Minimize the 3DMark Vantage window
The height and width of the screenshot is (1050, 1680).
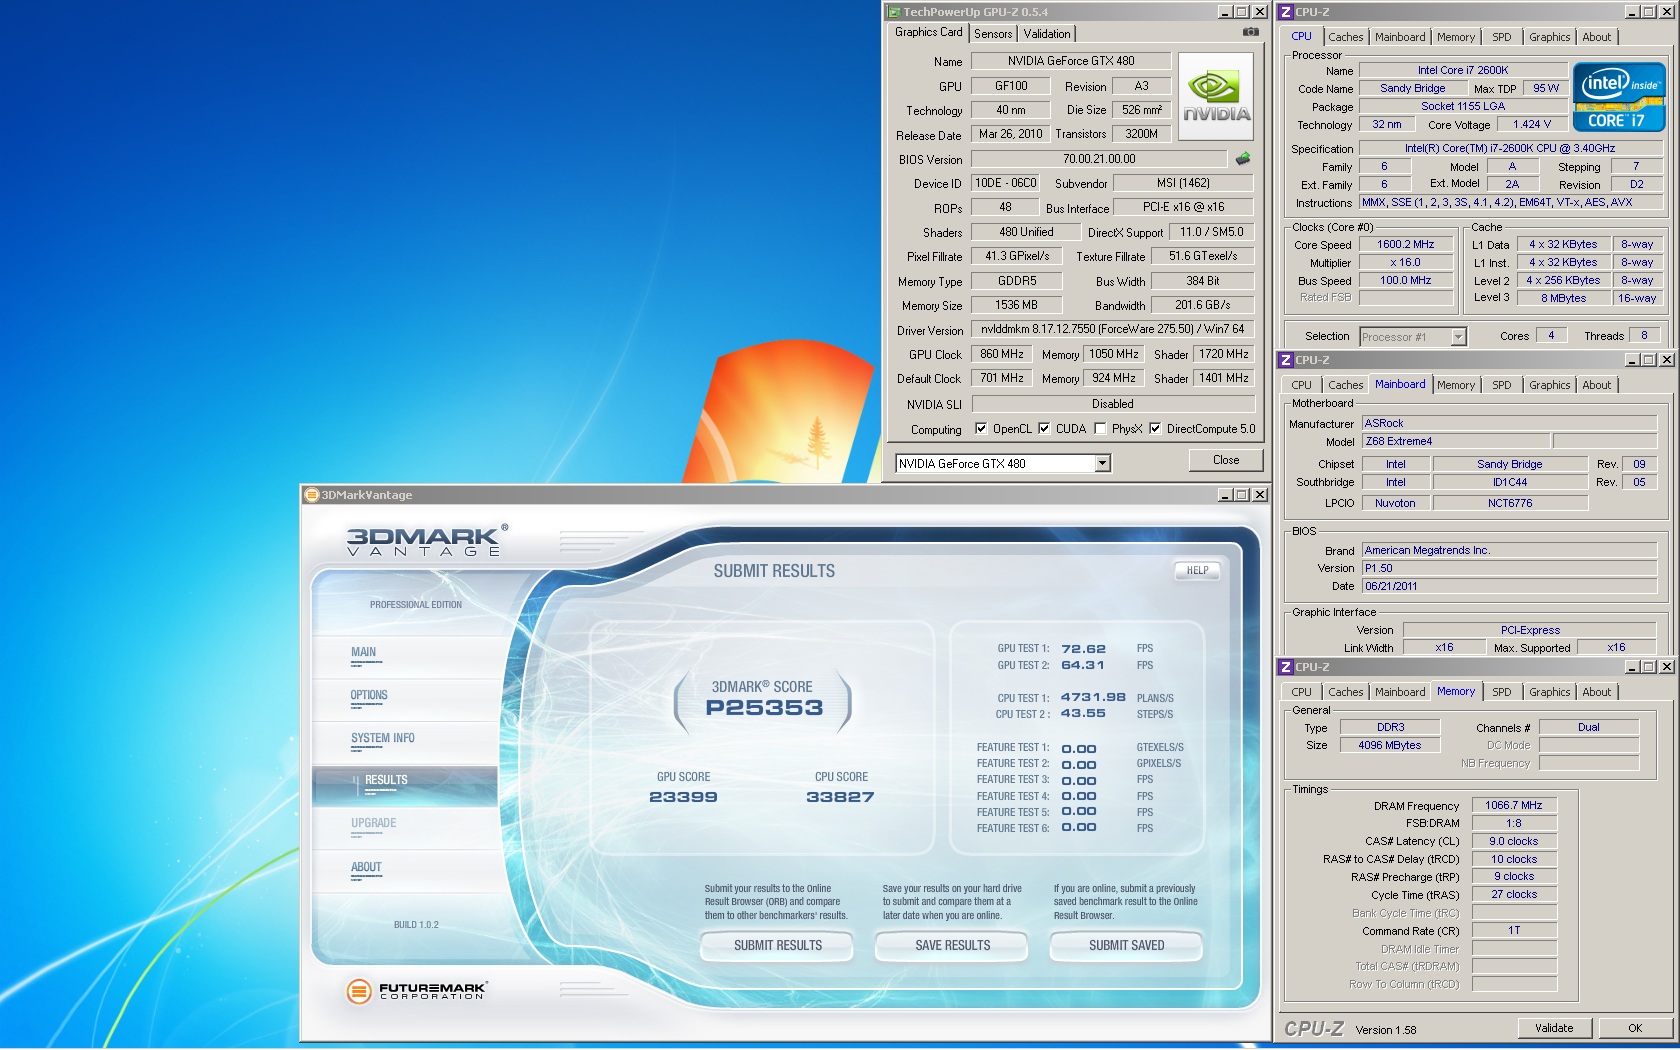point(1225,495)
